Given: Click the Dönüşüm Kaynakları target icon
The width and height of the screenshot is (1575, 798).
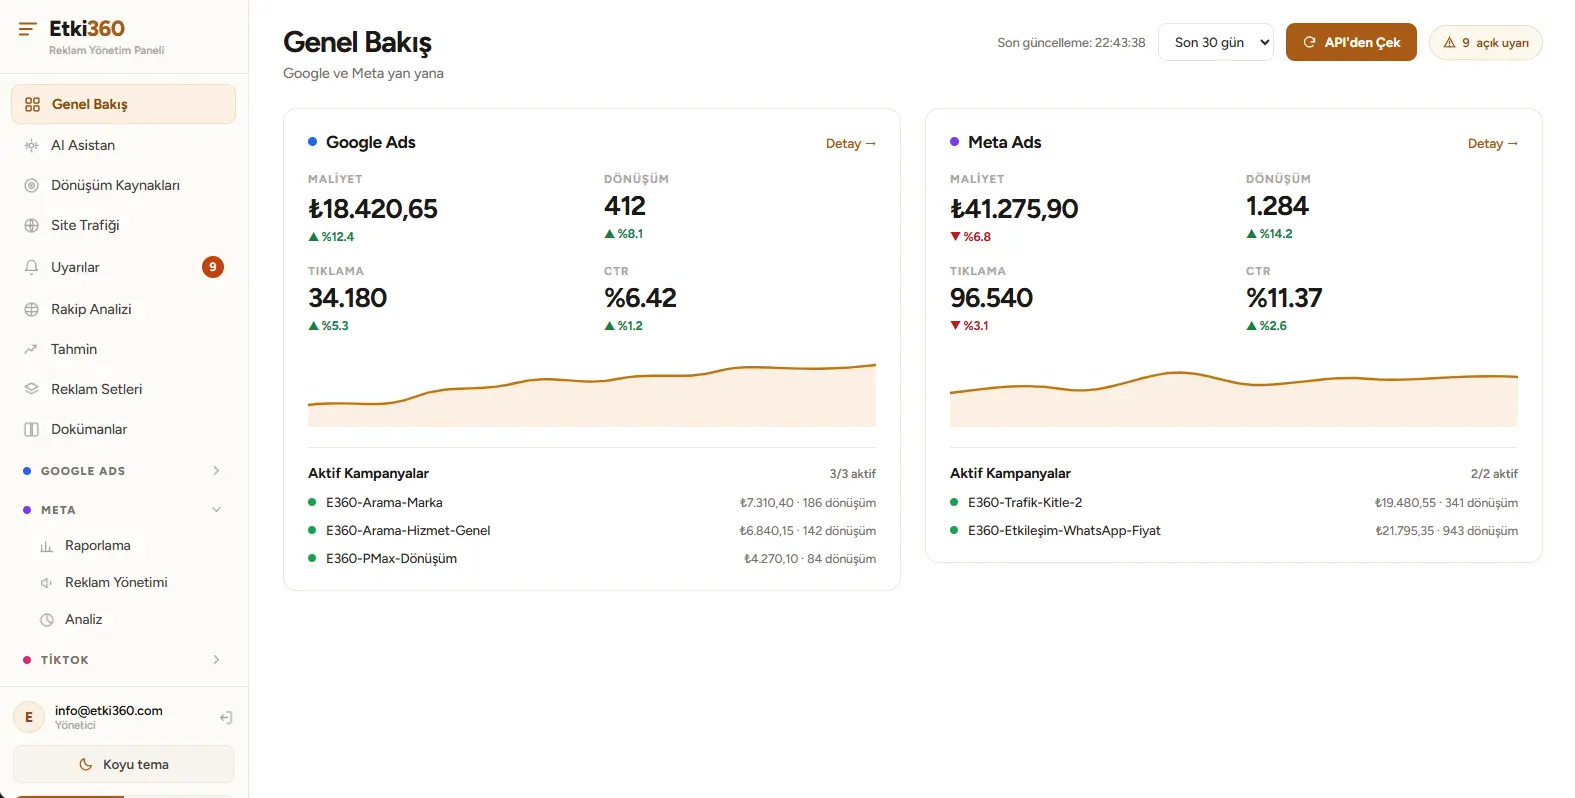Looking at the screenshot, I should click(x=31, y=185).
